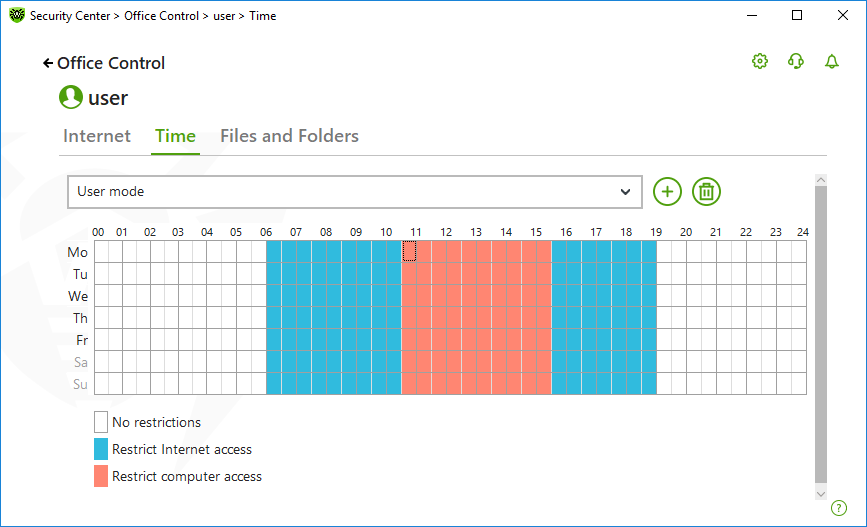Viewport: 867px width, 527px height.
Task: Click the 'Restrict computer access' legend text
Action: [x=187, y=477]
